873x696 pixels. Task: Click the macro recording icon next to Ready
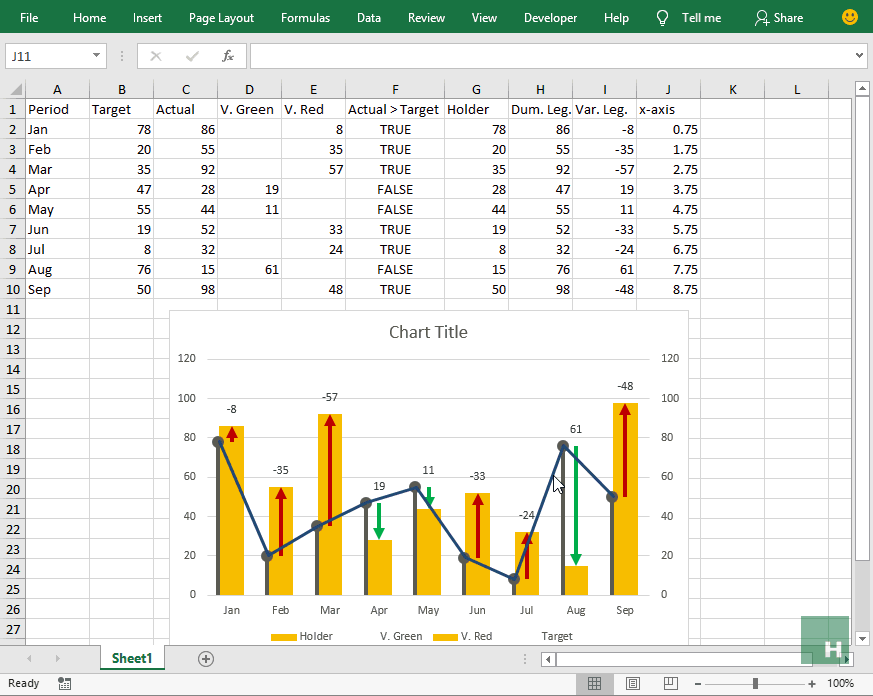click(64, 683)
